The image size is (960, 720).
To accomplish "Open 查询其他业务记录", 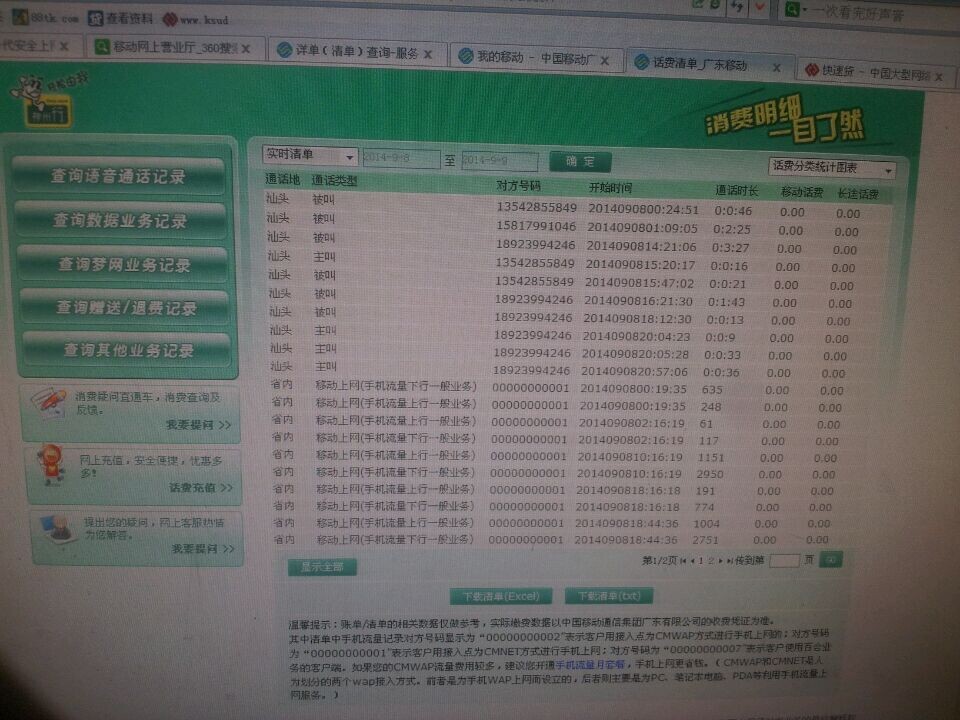I will click(x=128, y=350).
